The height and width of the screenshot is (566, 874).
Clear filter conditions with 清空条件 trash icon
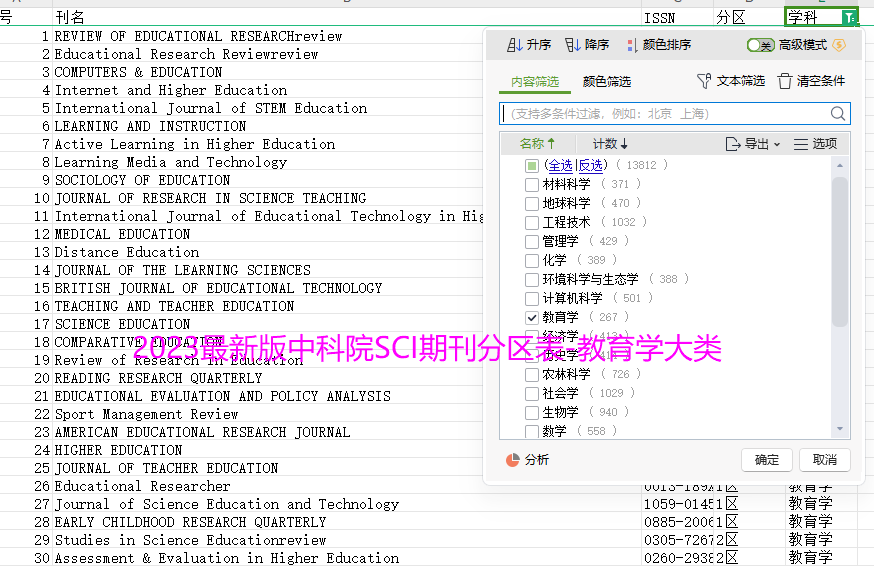pyautogui.click(x=785, y=81)
